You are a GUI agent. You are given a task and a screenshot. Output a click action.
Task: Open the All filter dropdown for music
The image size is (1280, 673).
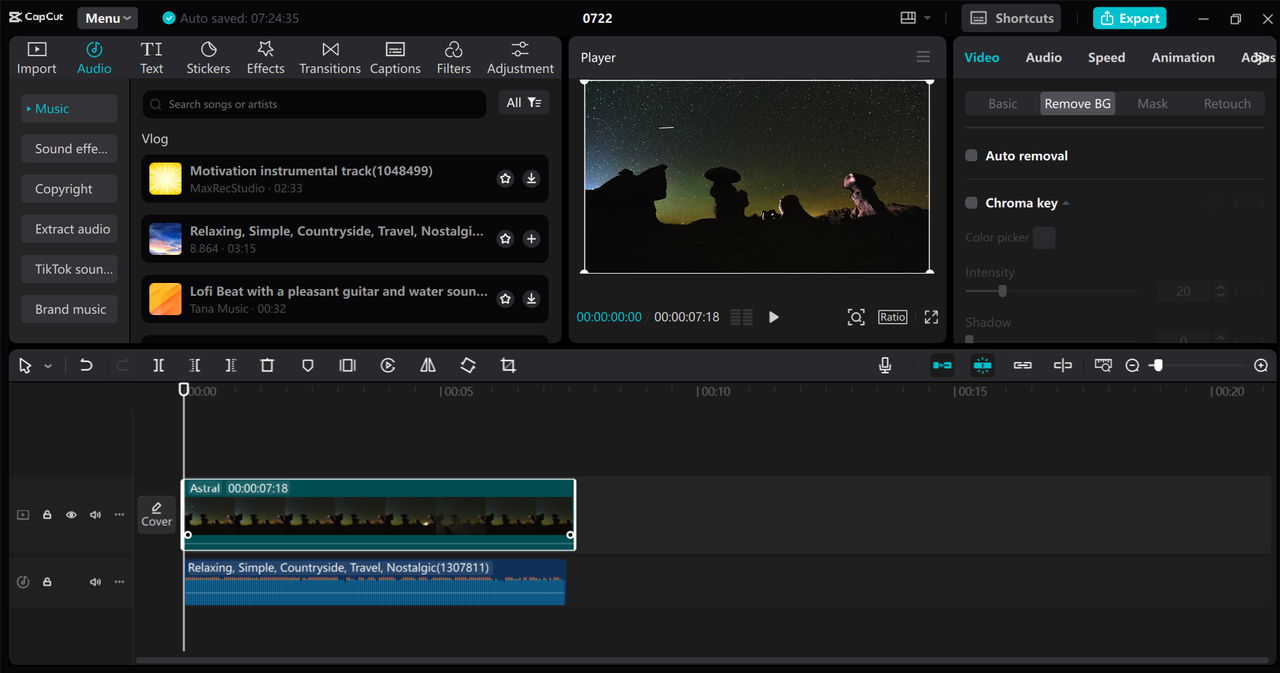524,103
